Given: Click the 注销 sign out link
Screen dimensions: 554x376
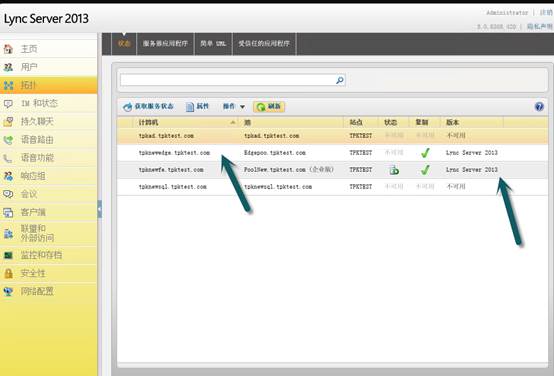Looking at the screenshot, I should click(546, 13).
